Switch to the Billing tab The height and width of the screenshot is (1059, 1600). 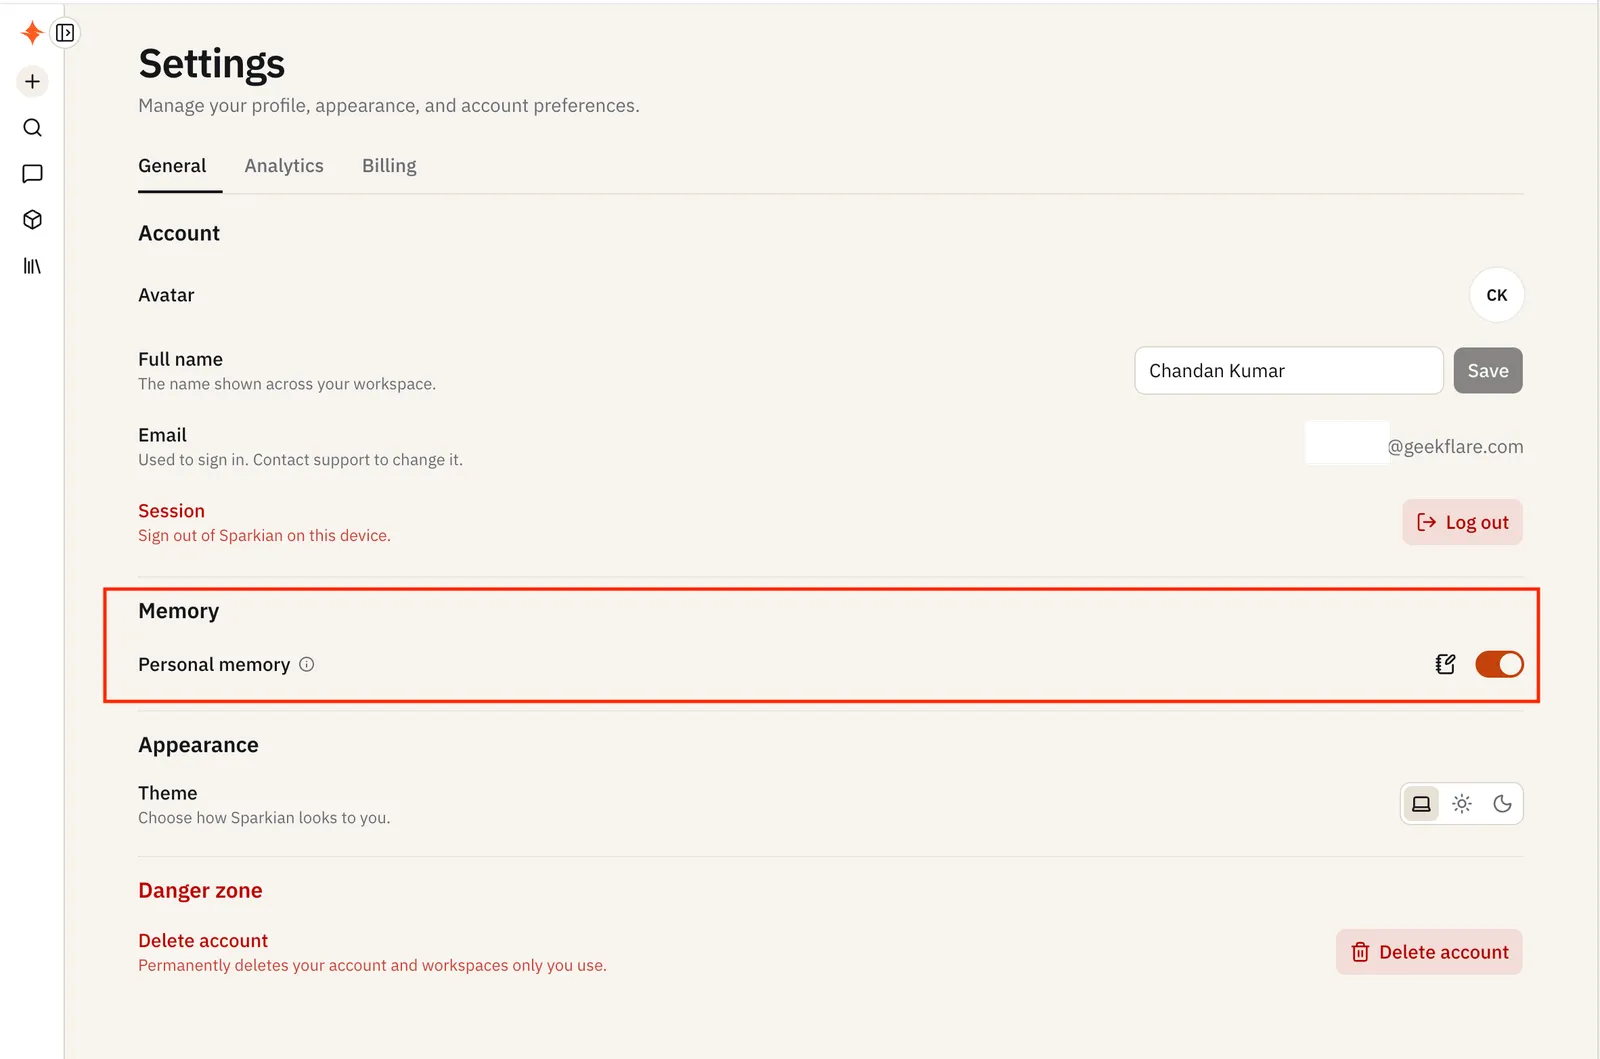pos(389,166)
